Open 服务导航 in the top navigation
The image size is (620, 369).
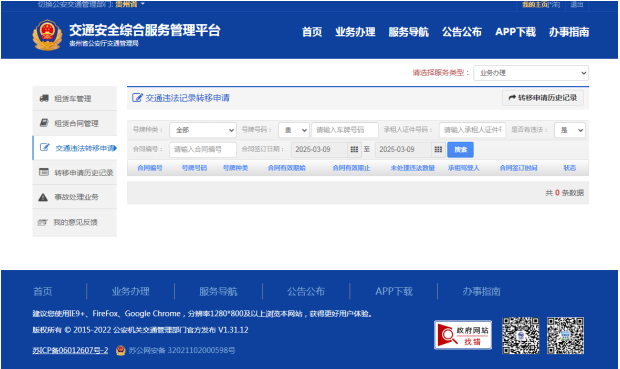(408, 32)
